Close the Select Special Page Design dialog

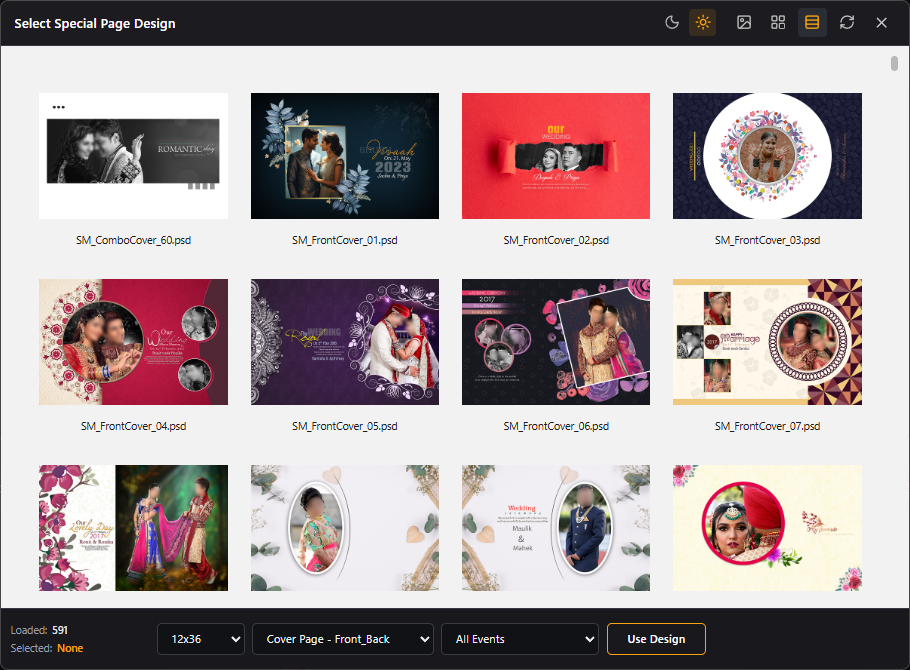click(881, 23)
